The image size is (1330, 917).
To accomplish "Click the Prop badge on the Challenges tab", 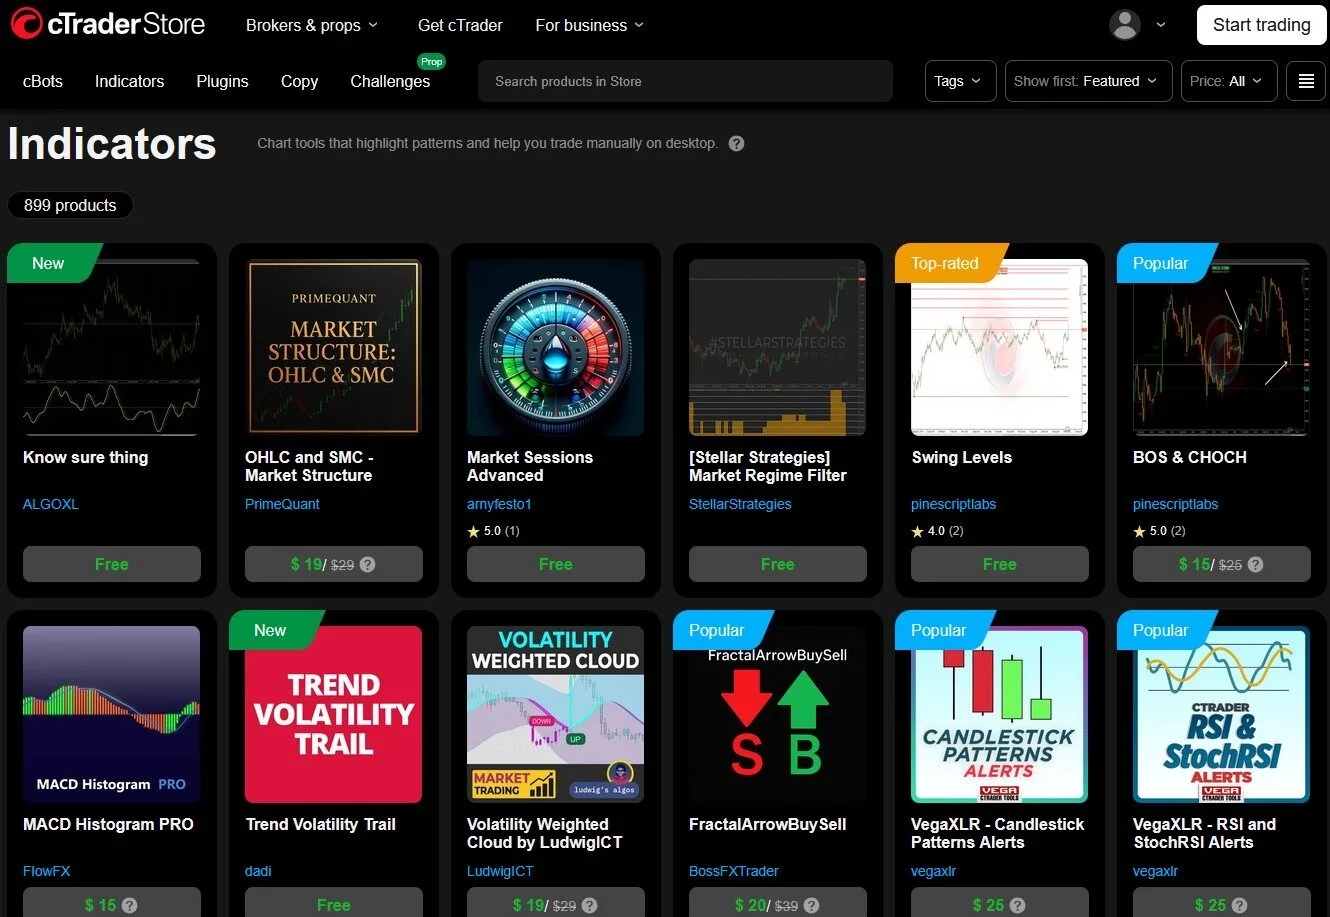I will [431, 61].
